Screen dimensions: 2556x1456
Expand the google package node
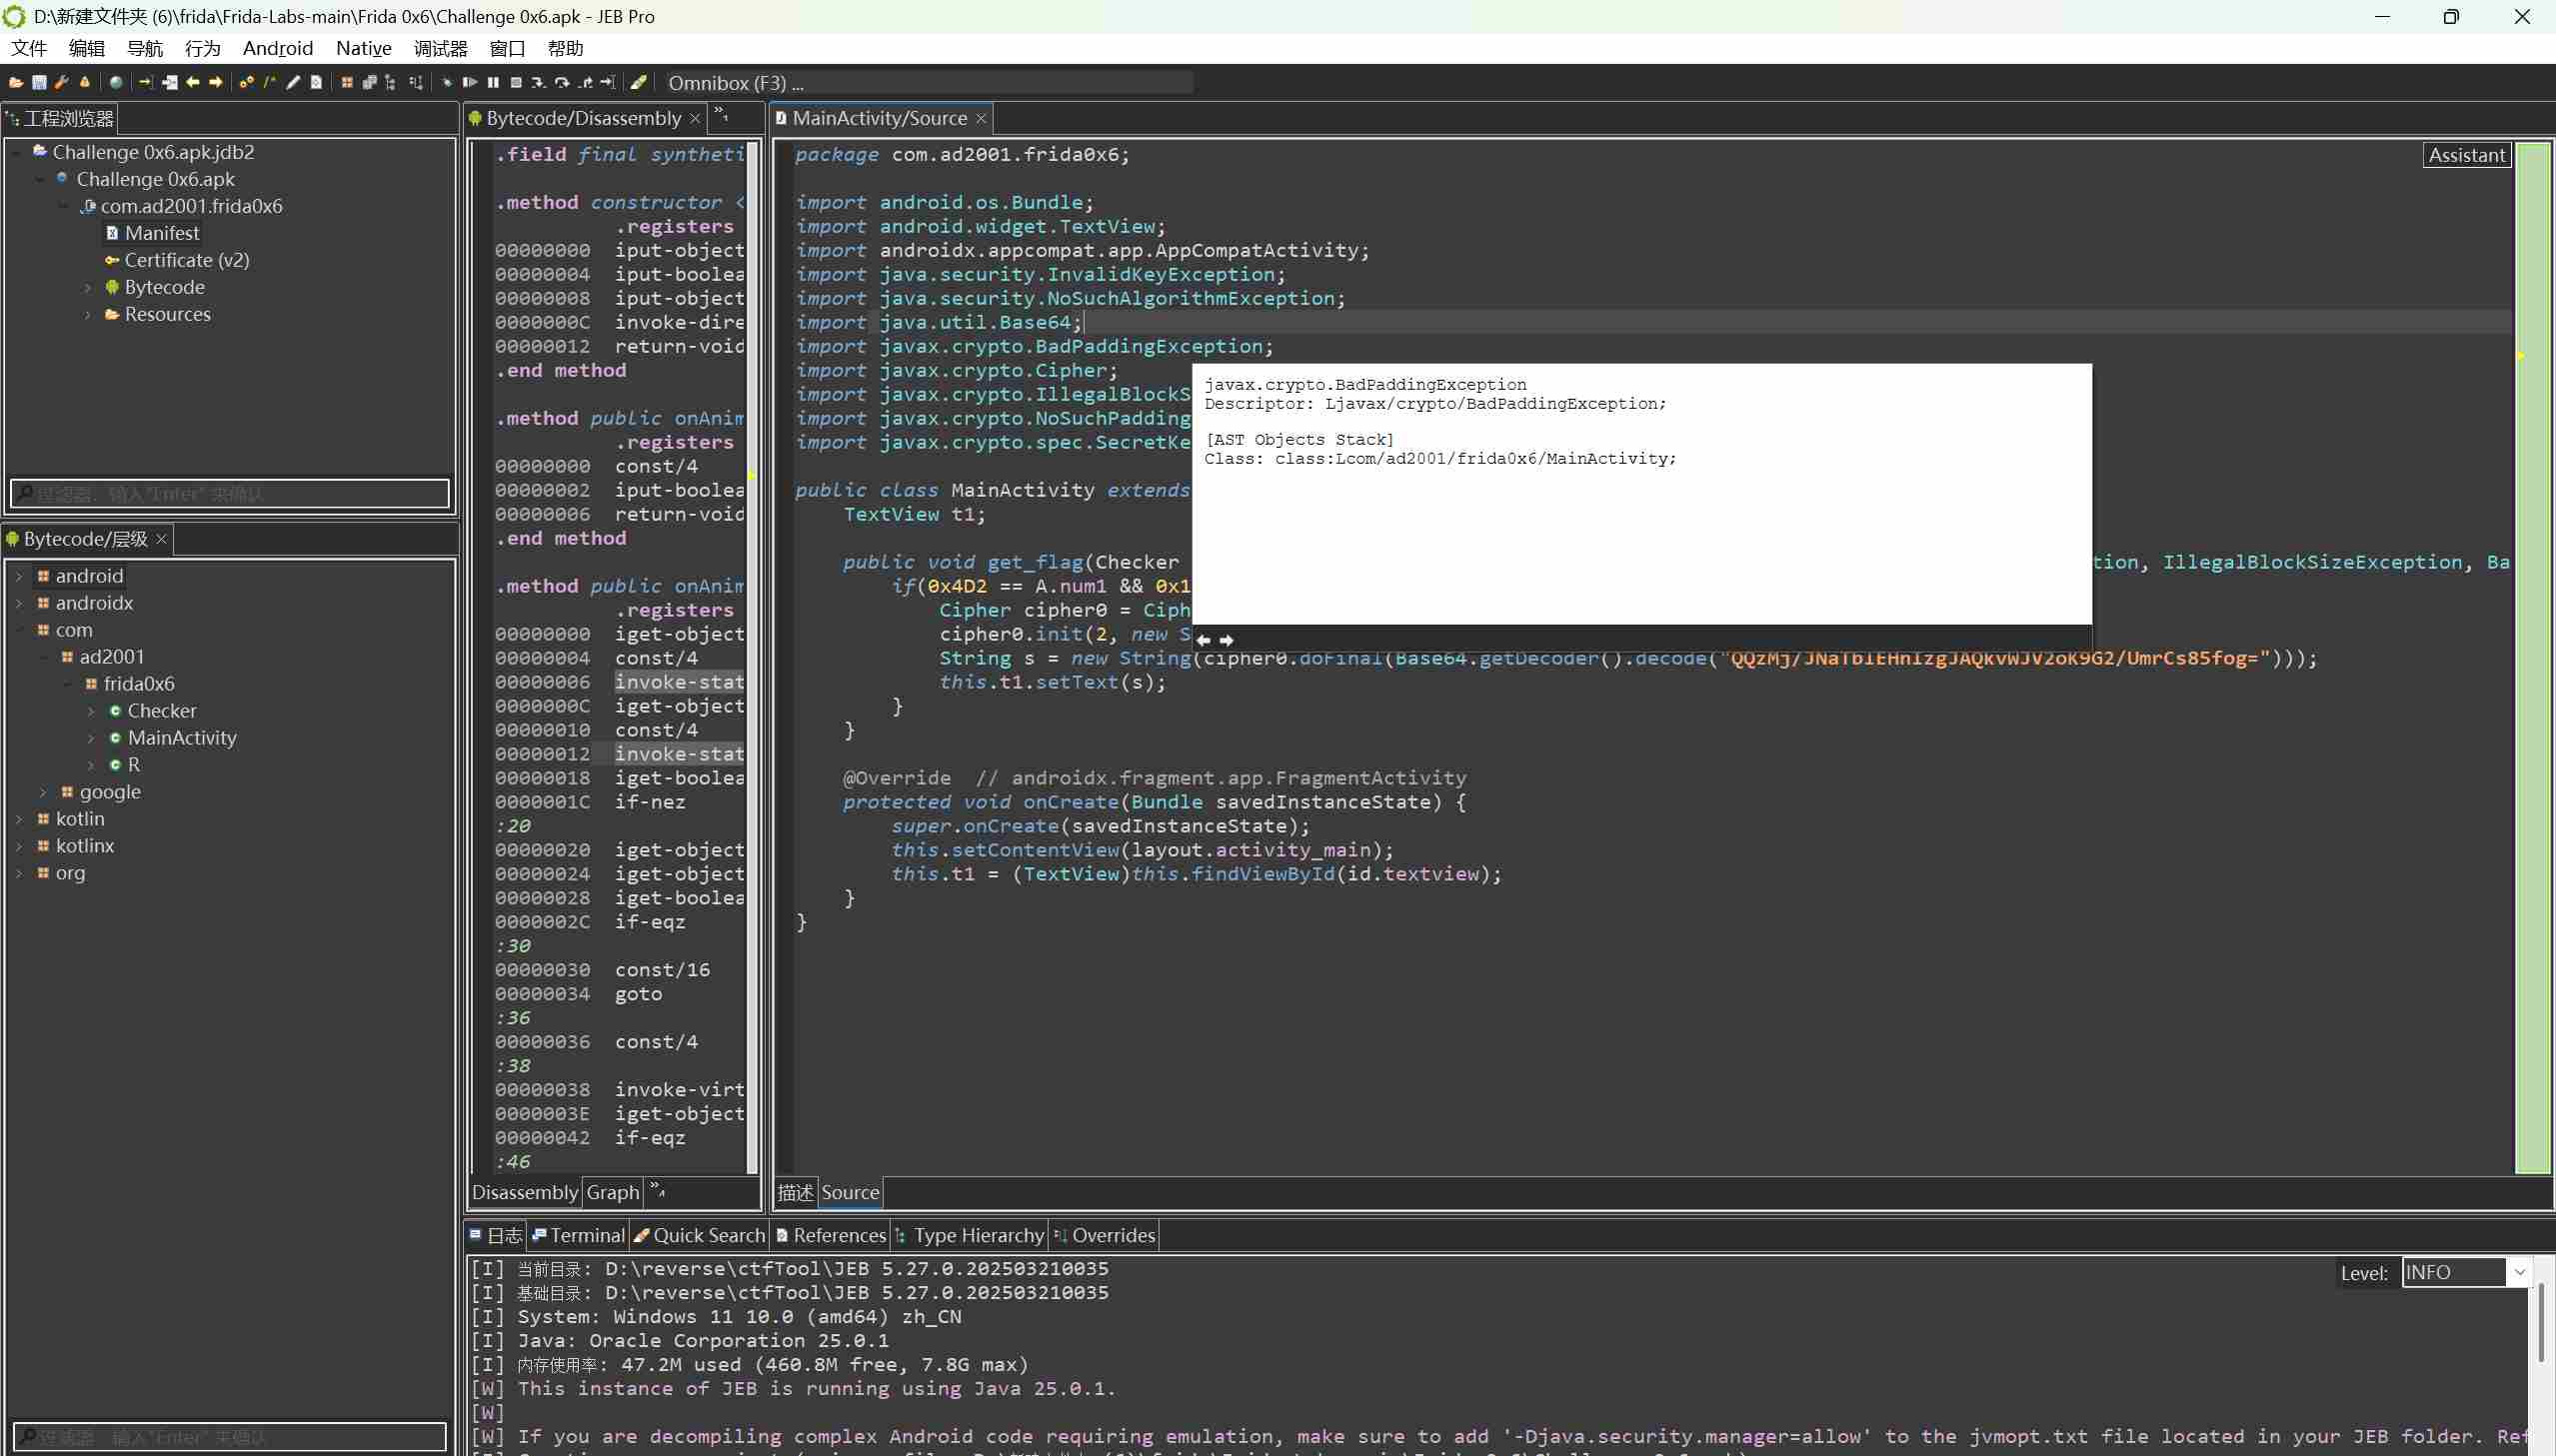[43, 792]
